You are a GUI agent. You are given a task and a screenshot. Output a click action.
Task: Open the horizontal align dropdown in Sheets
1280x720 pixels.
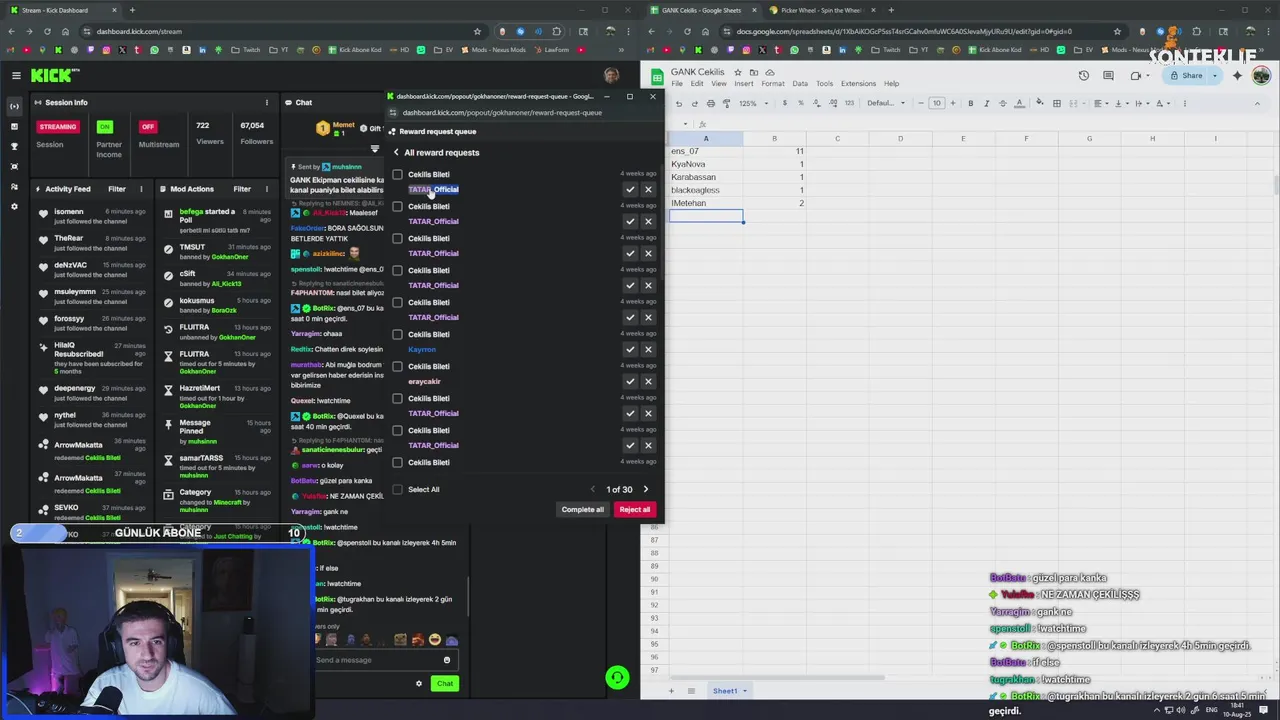(1101, 103)
